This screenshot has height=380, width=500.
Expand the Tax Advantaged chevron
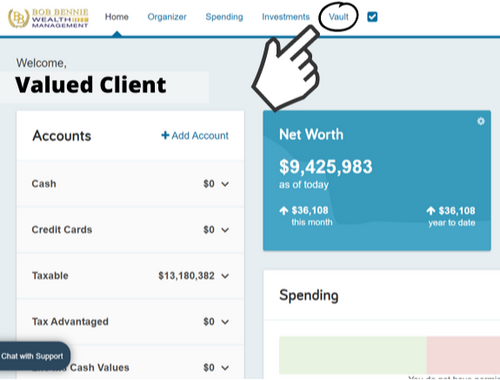point(225,322)
